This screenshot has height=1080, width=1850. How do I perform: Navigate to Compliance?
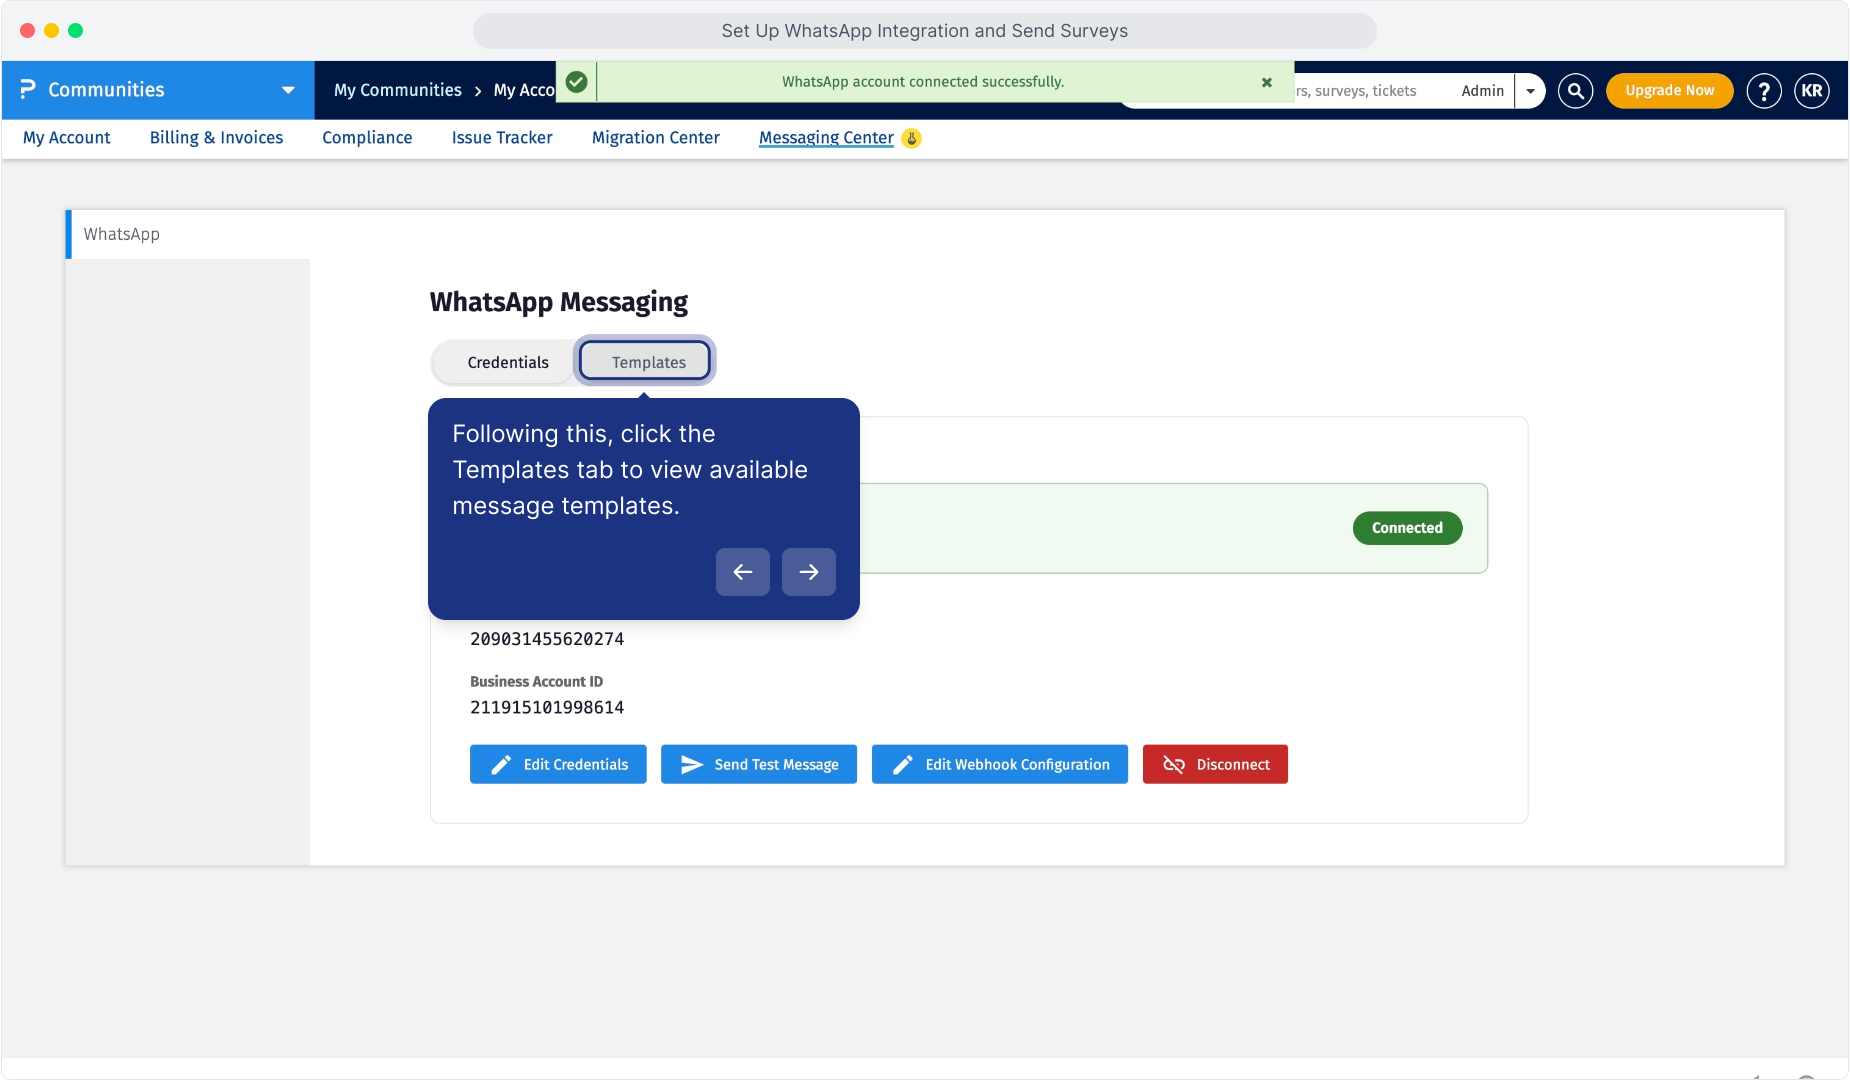367,138
